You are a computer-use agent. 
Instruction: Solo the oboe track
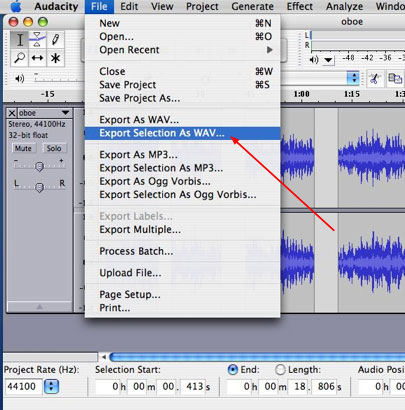pos(54,148)
